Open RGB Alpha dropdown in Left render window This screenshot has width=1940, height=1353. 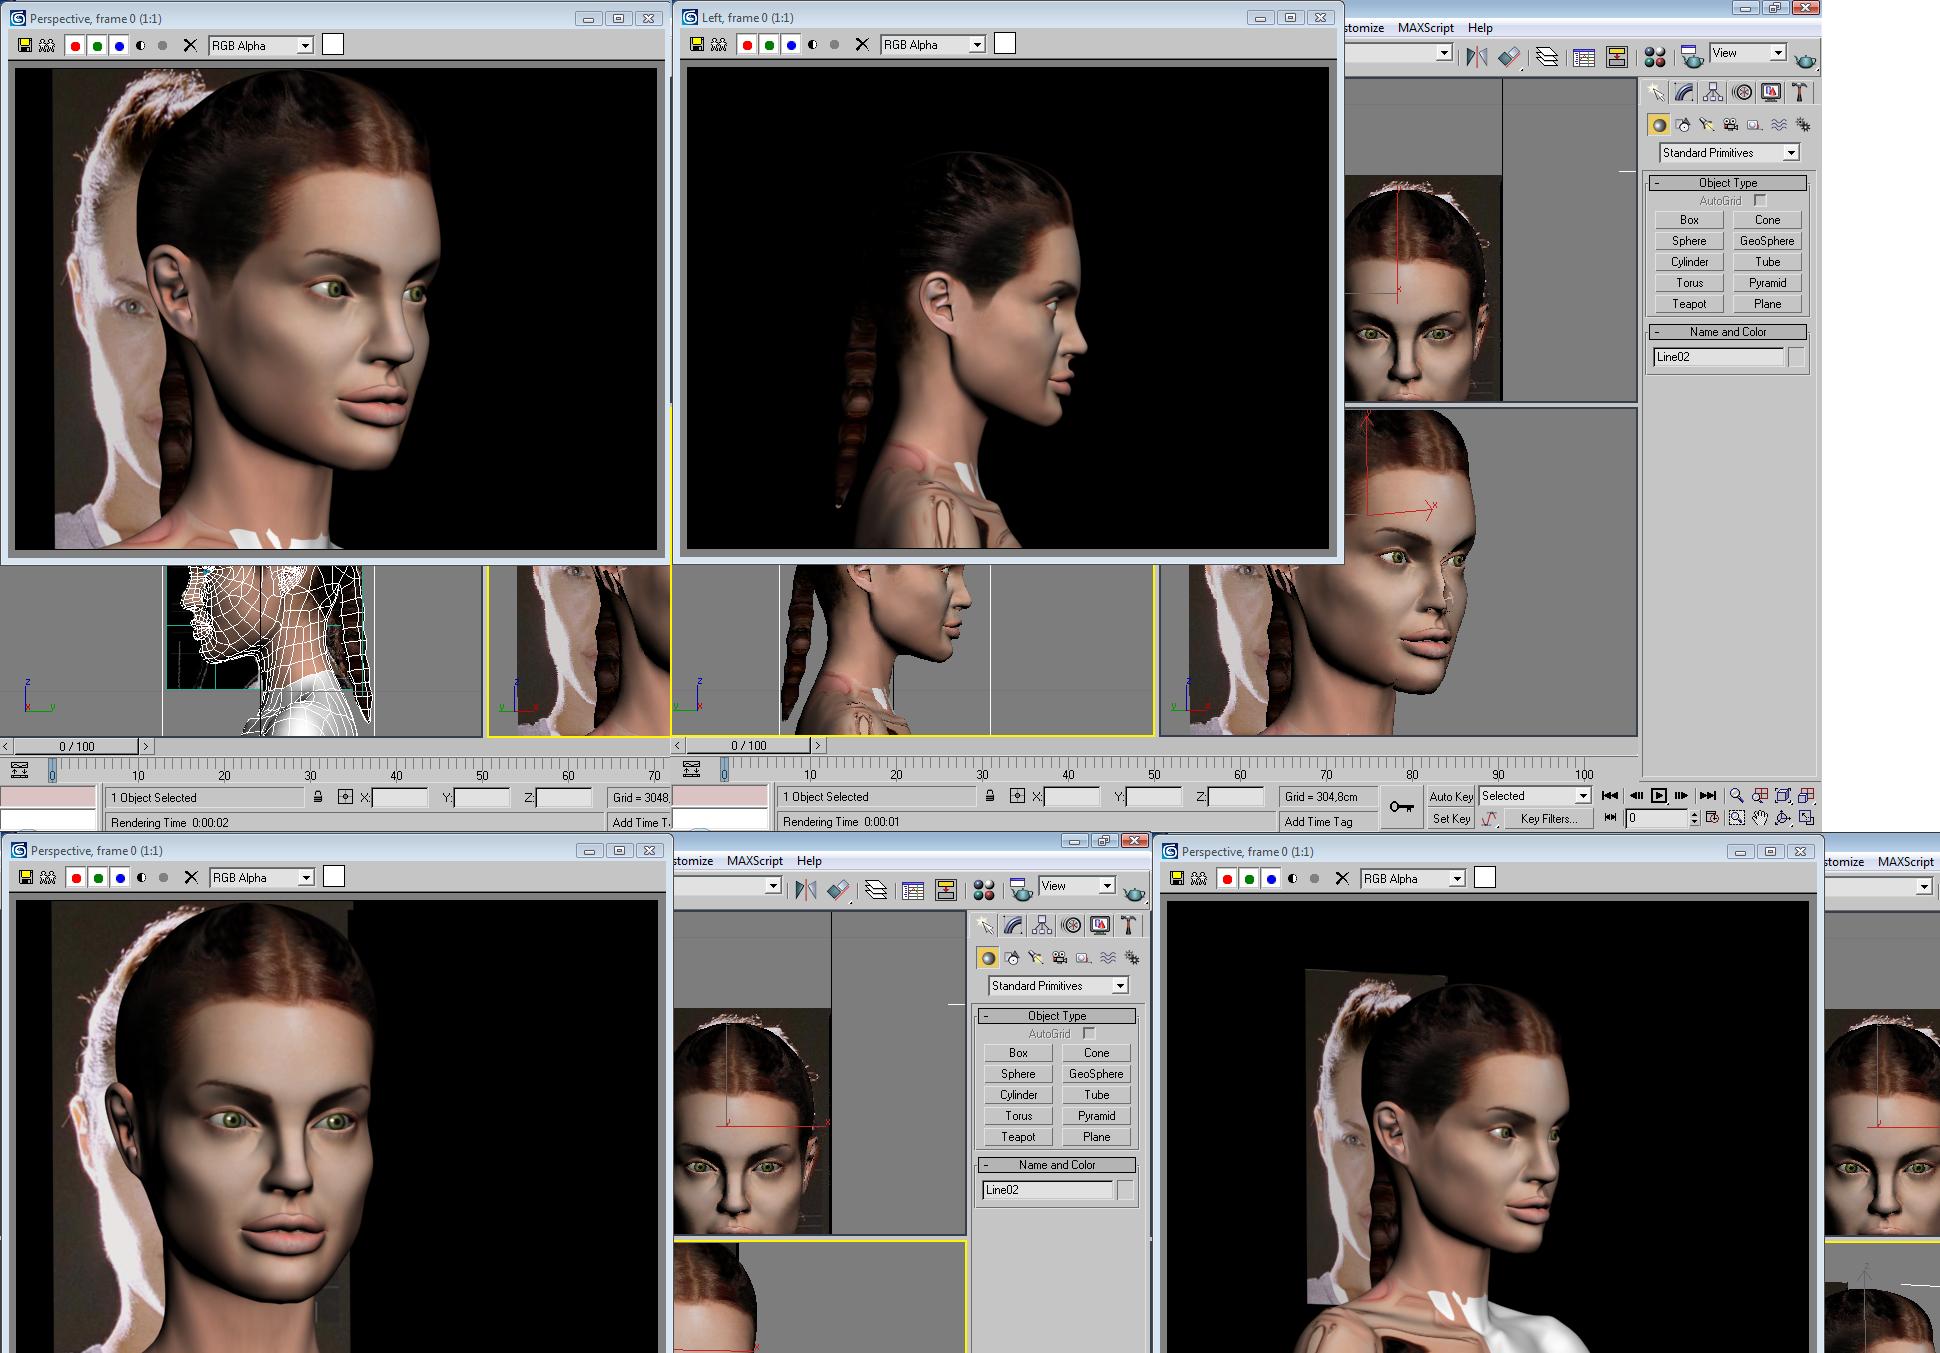976,44
